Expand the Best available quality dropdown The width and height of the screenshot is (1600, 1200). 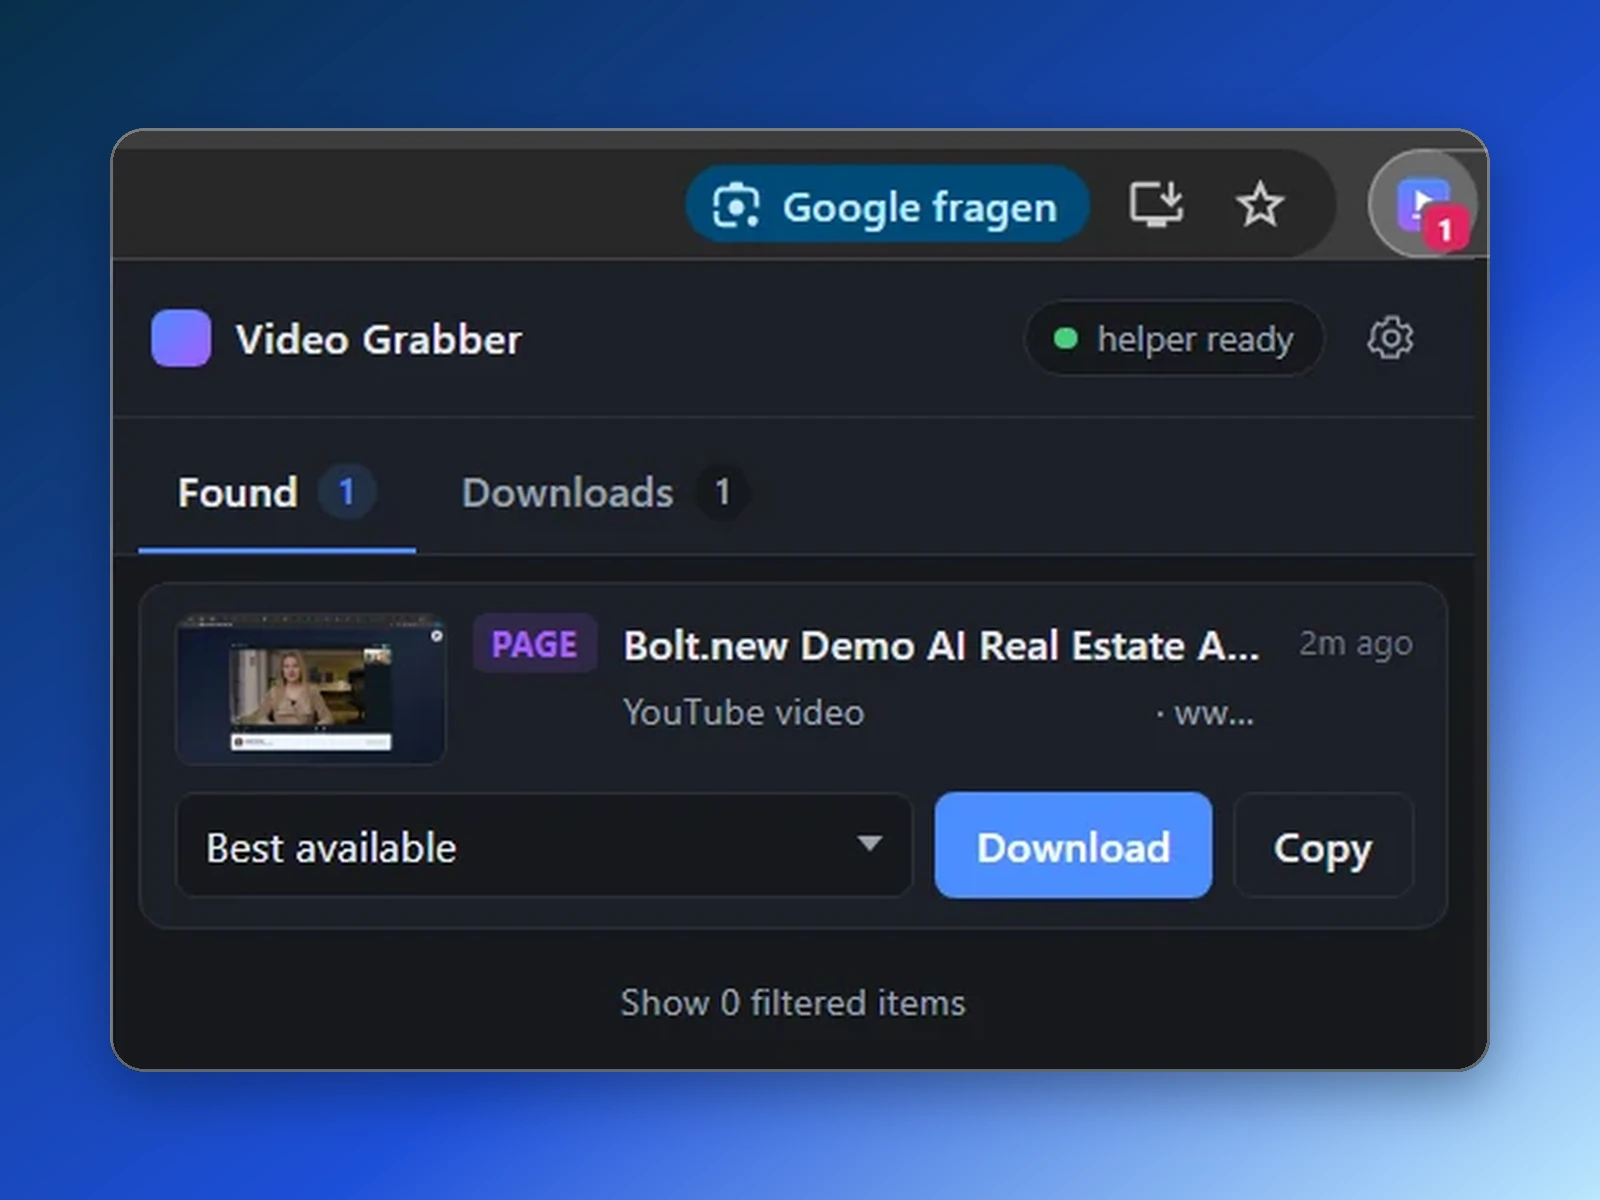tap(543, 846)
